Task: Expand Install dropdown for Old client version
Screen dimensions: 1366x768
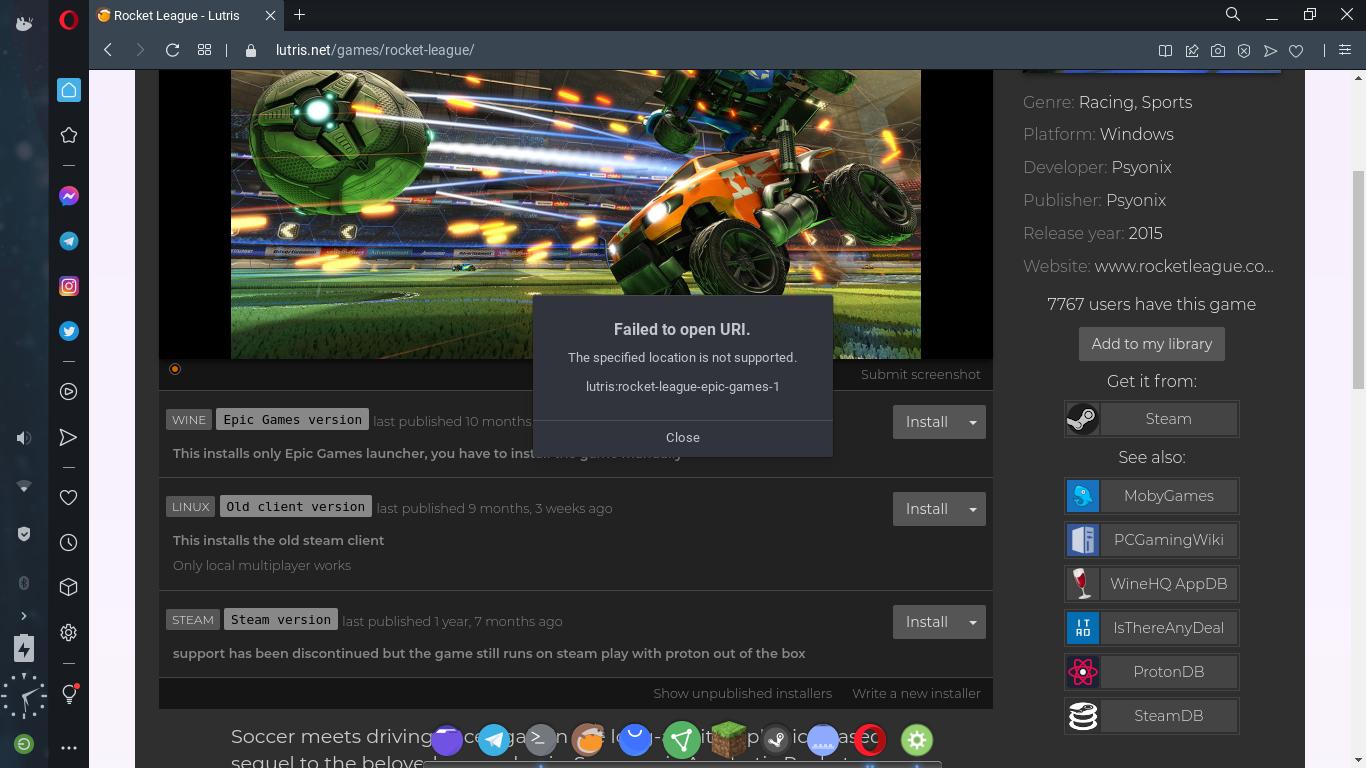Action: coord(971,508)
